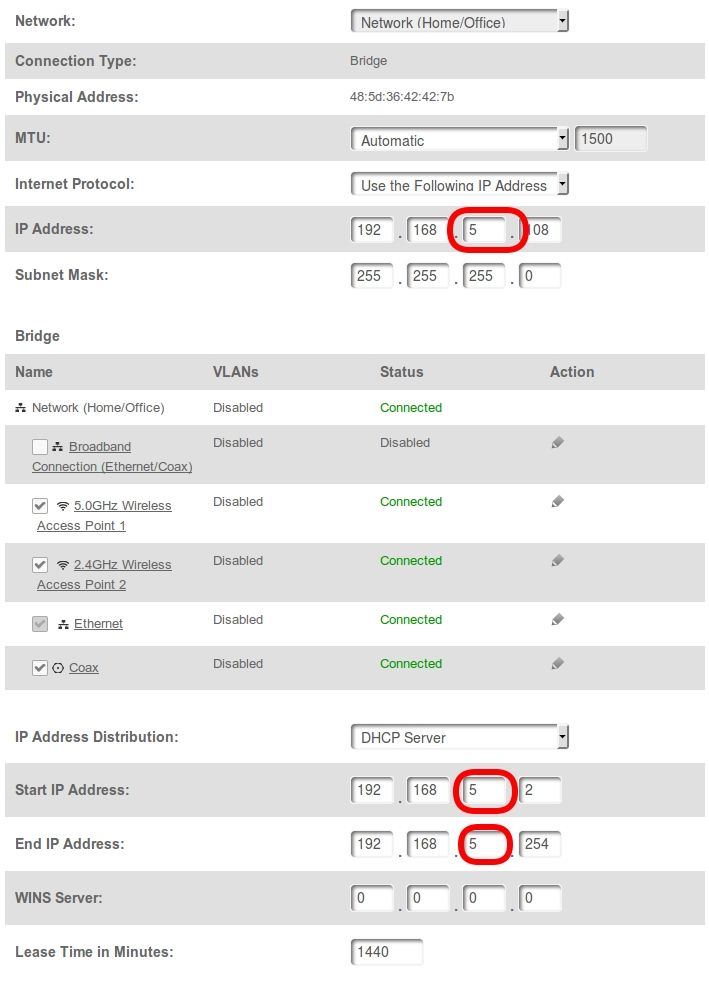709x985 pixels.
Task: Click the edit pencil for Ethernet row
Action: [x=558, y=620]
